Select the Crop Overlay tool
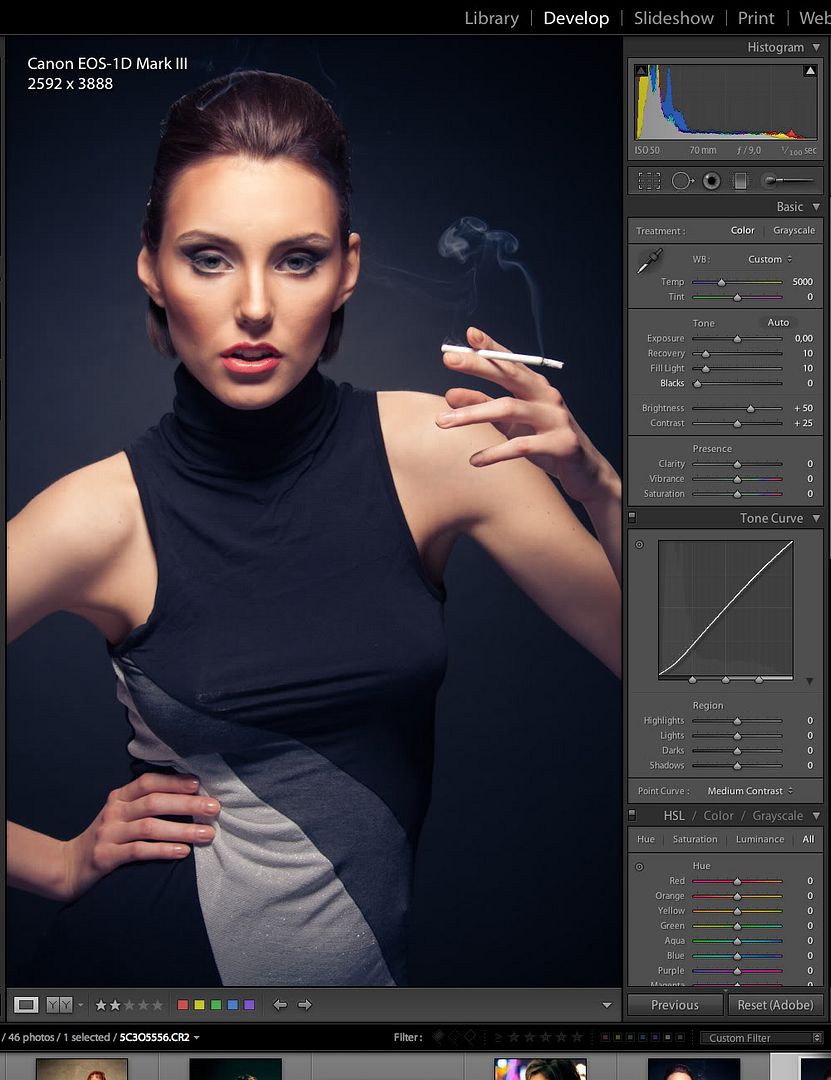 coord(649,181)
